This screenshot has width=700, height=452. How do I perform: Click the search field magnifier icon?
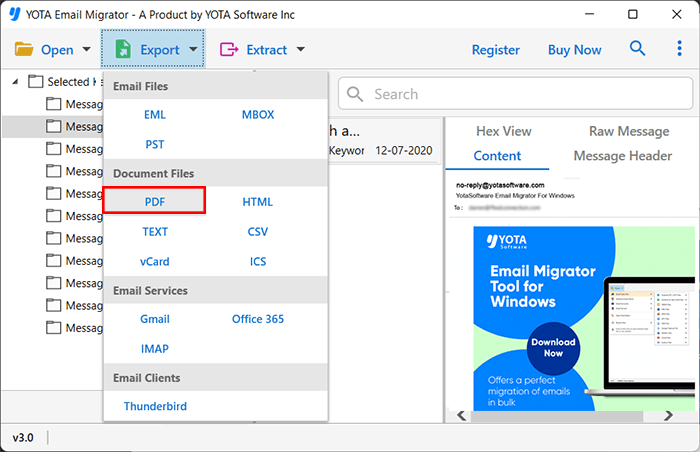355,94
